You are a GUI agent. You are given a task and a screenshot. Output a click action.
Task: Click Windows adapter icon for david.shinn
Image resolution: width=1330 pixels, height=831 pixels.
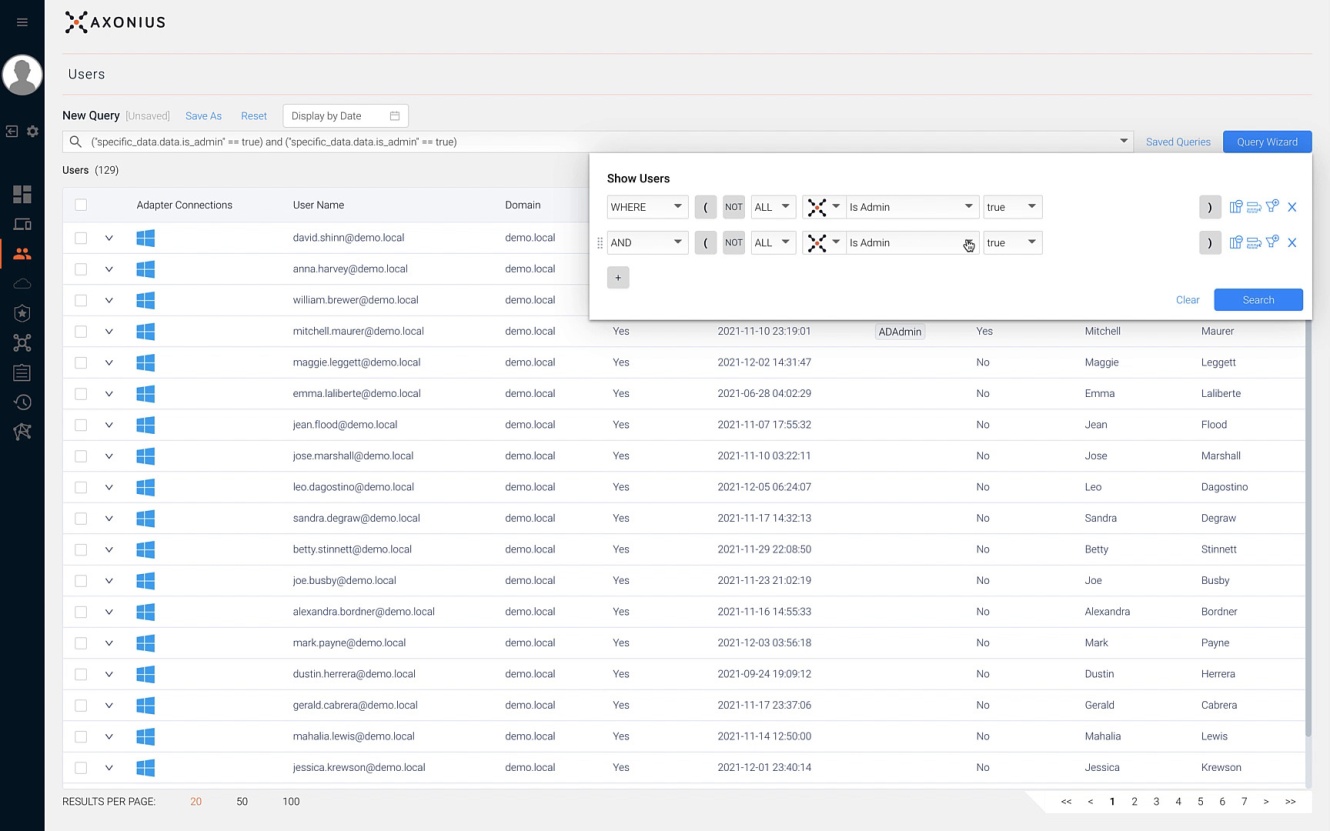146,238
